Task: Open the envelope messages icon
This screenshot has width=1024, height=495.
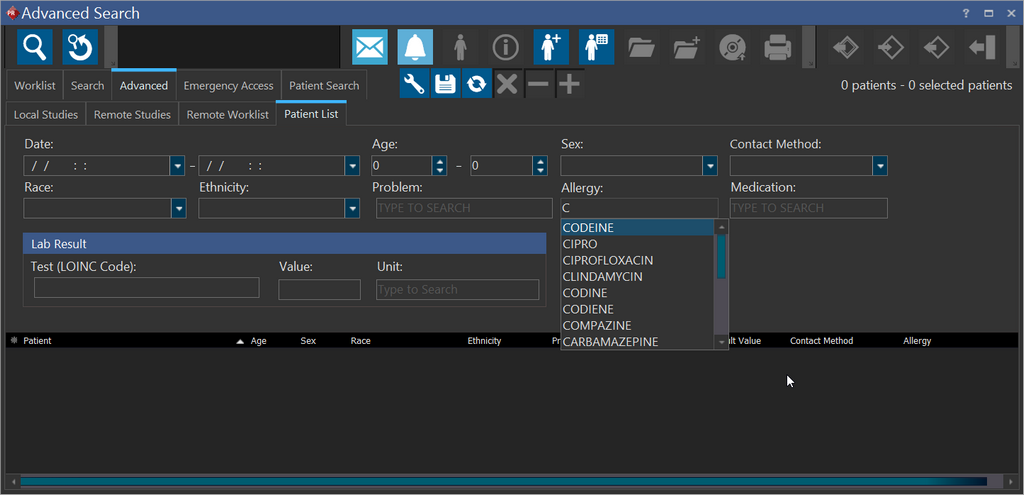Action: 370,47
